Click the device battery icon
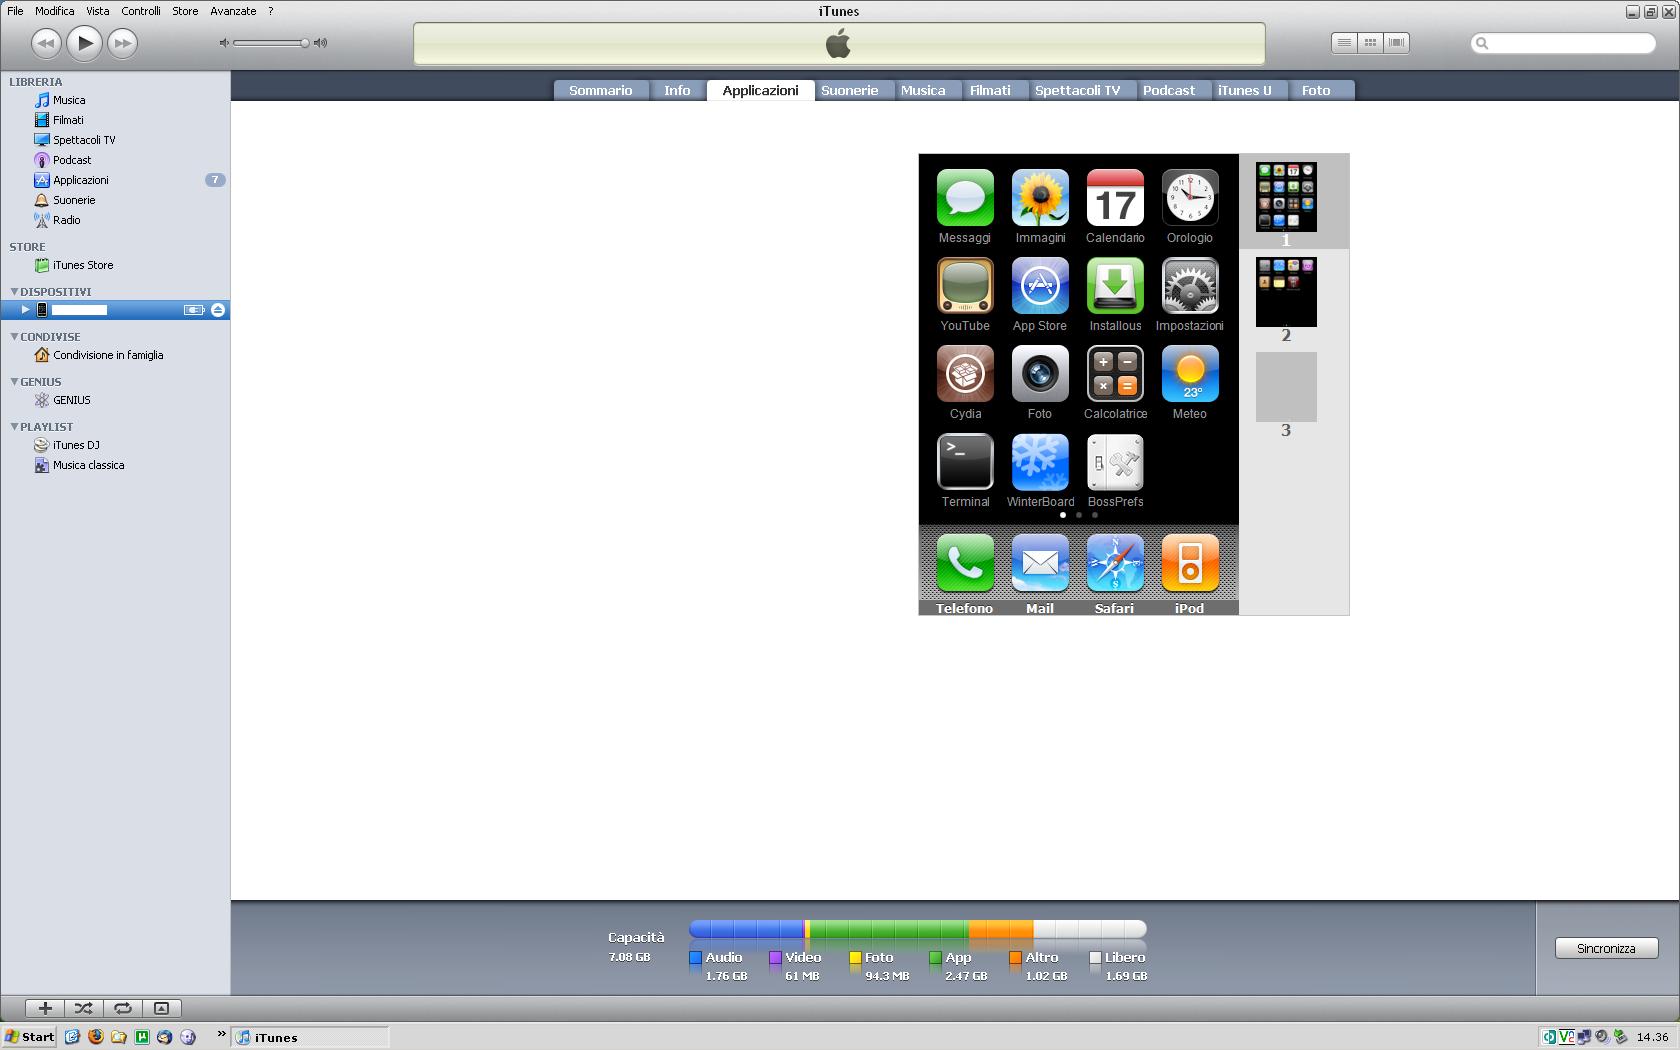Image resolution: width=1680 pixels, height=1050 pixels. coord(194,310)
